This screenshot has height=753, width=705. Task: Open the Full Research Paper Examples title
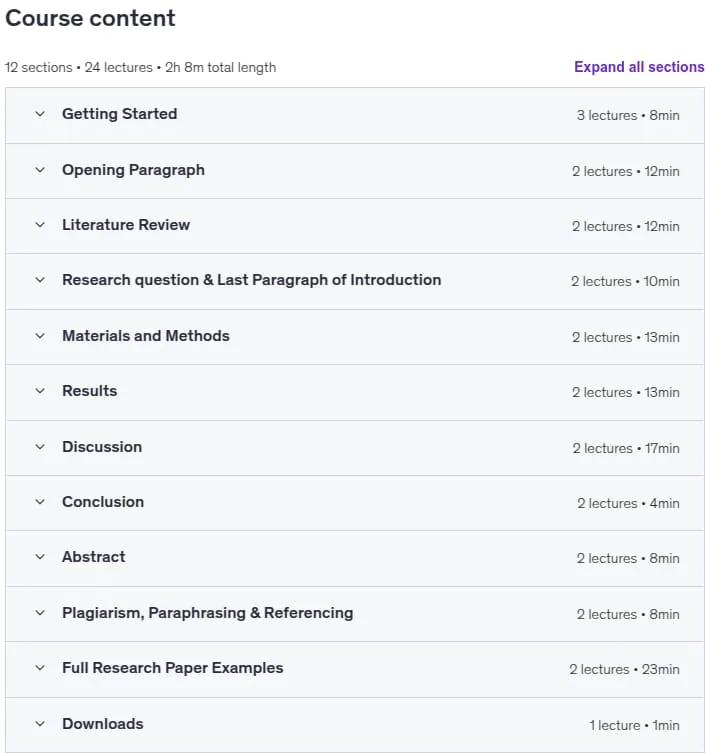pos(172,668)
